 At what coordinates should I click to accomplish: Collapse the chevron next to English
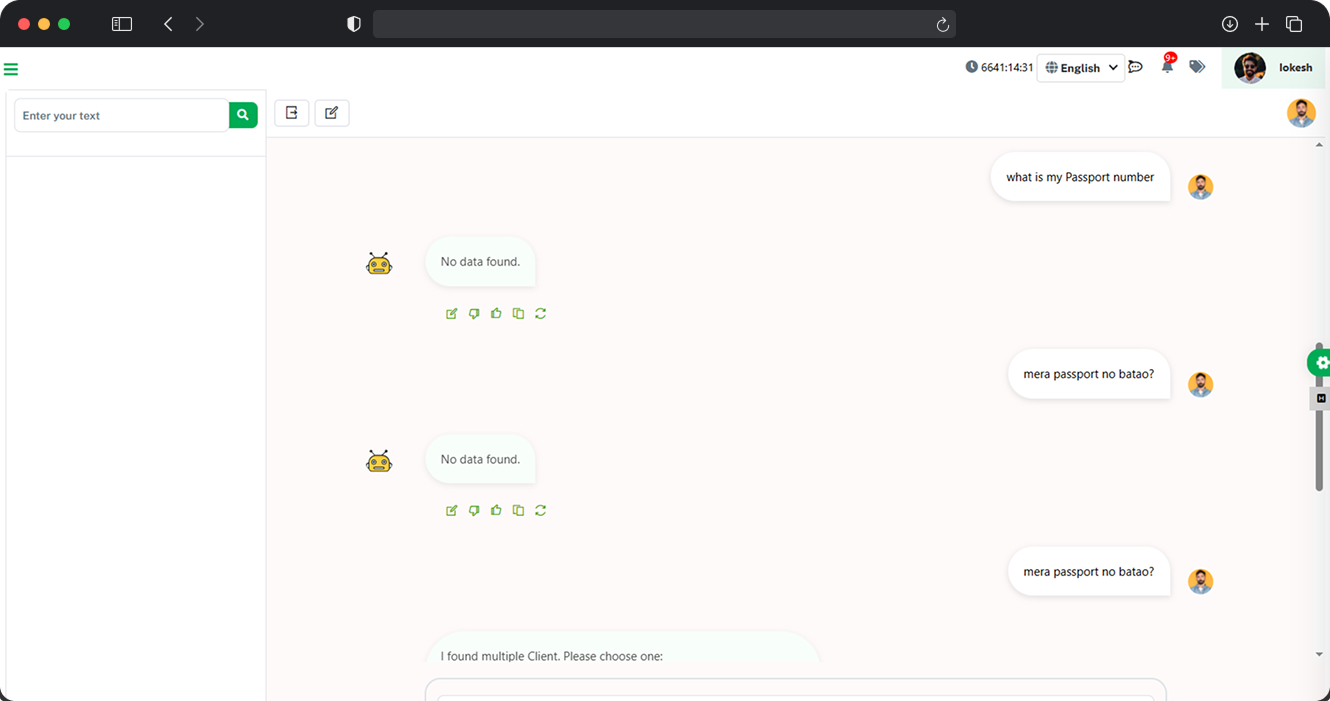[x=1113, y=67]
